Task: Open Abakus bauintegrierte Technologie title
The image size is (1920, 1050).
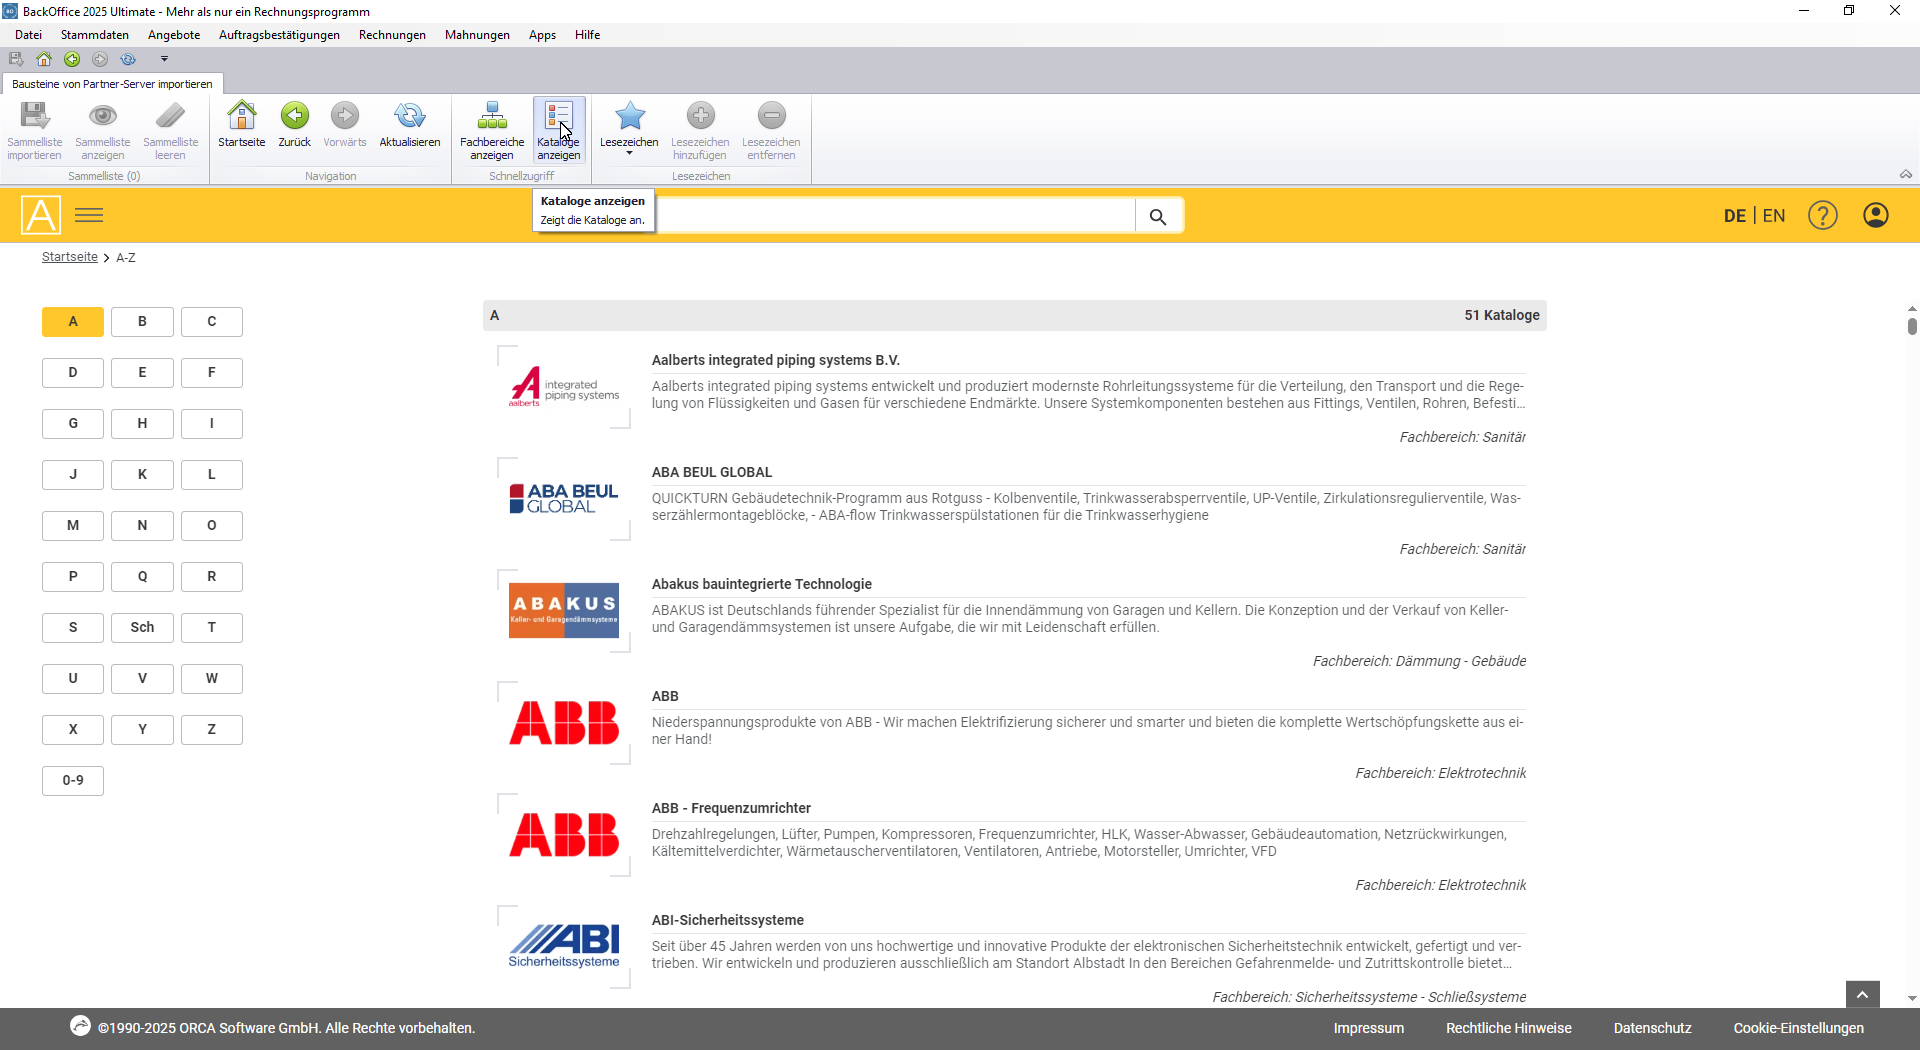Action: tap(762, 584)
